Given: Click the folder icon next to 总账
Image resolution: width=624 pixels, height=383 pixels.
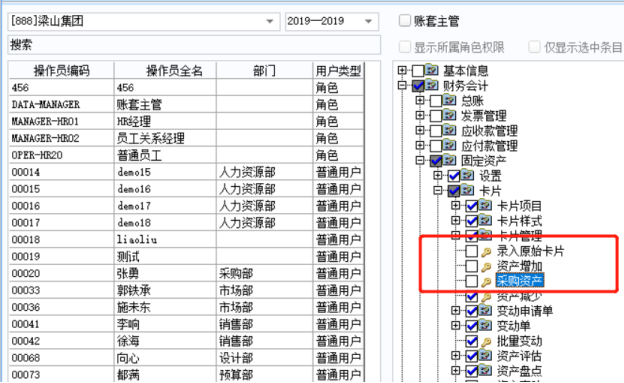Looking at the screenshot, I should pyautogui.click(x=450, y=100).
